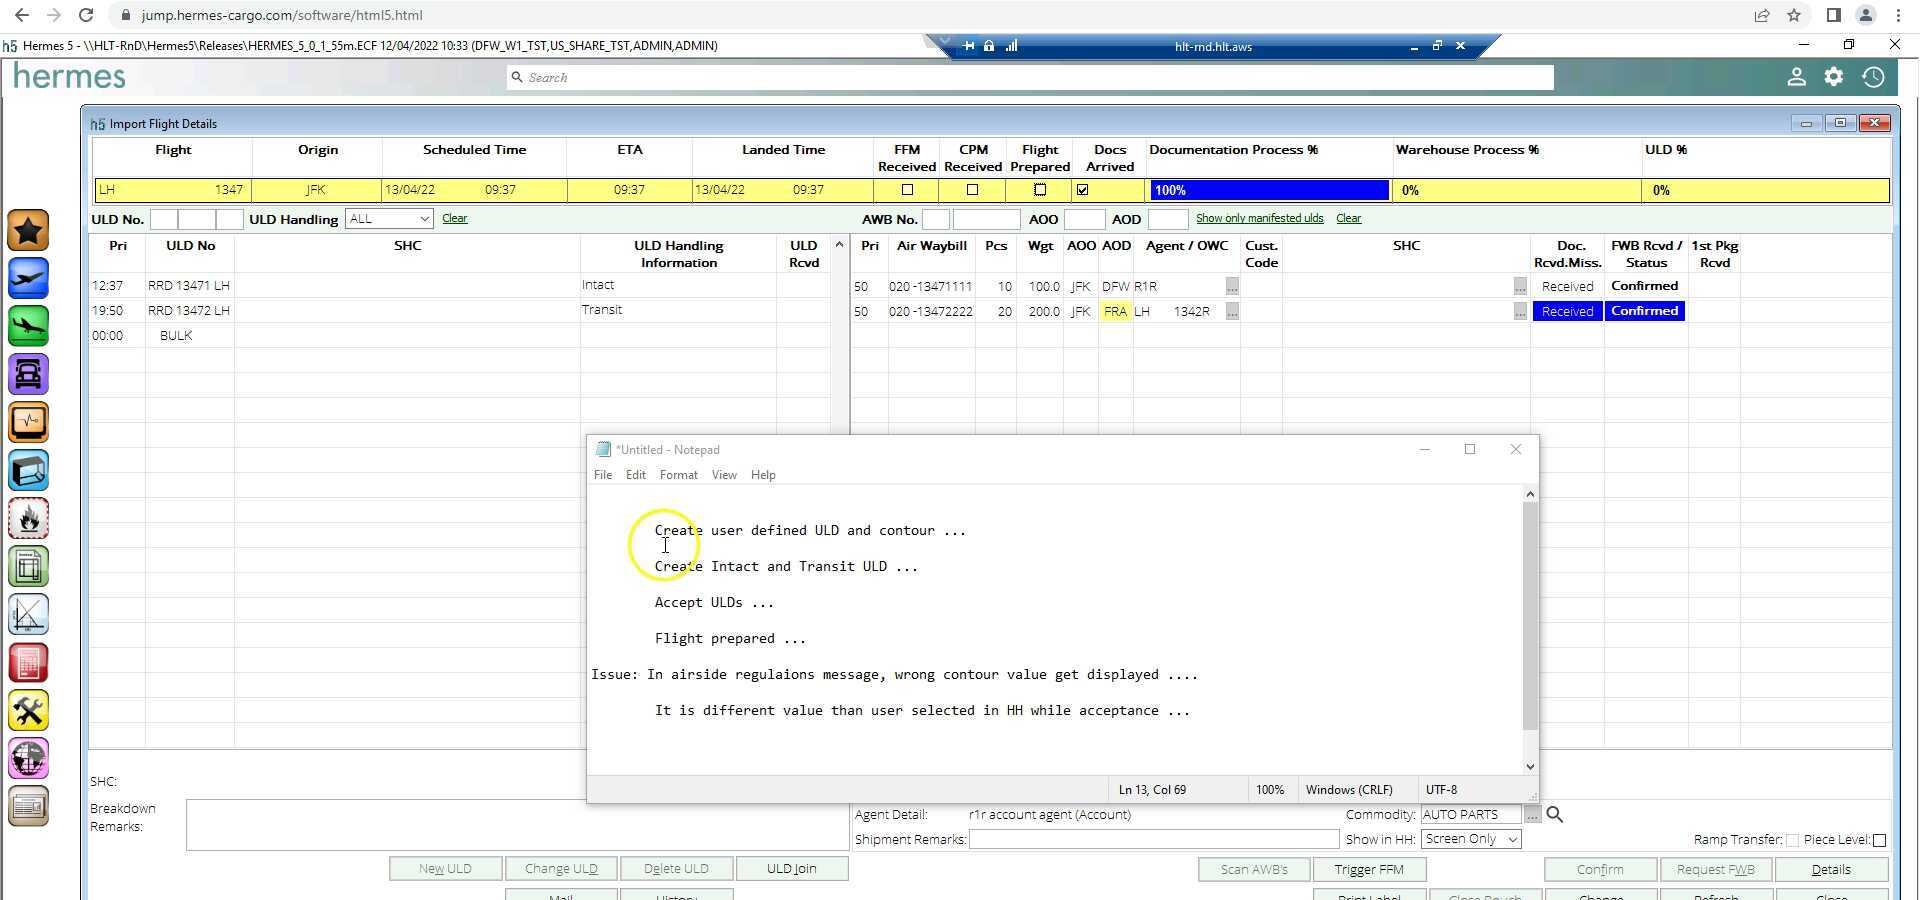1920x900 pixels.
Task: Uncheck the Docs Arrived checkbox
Action: 1082,190
